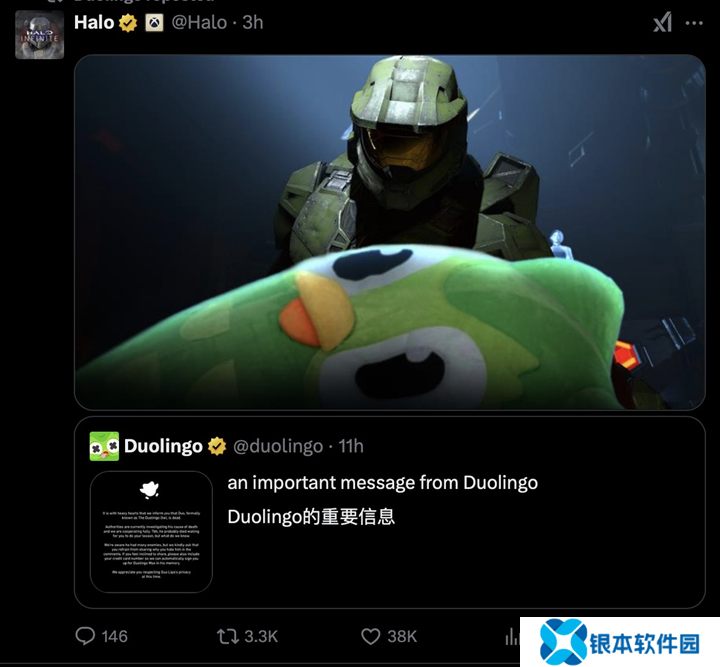This screenshot has height=667, width=720.
Task: Click the Xbox affiliate badge next to Halo
Action: coord(154,22)
